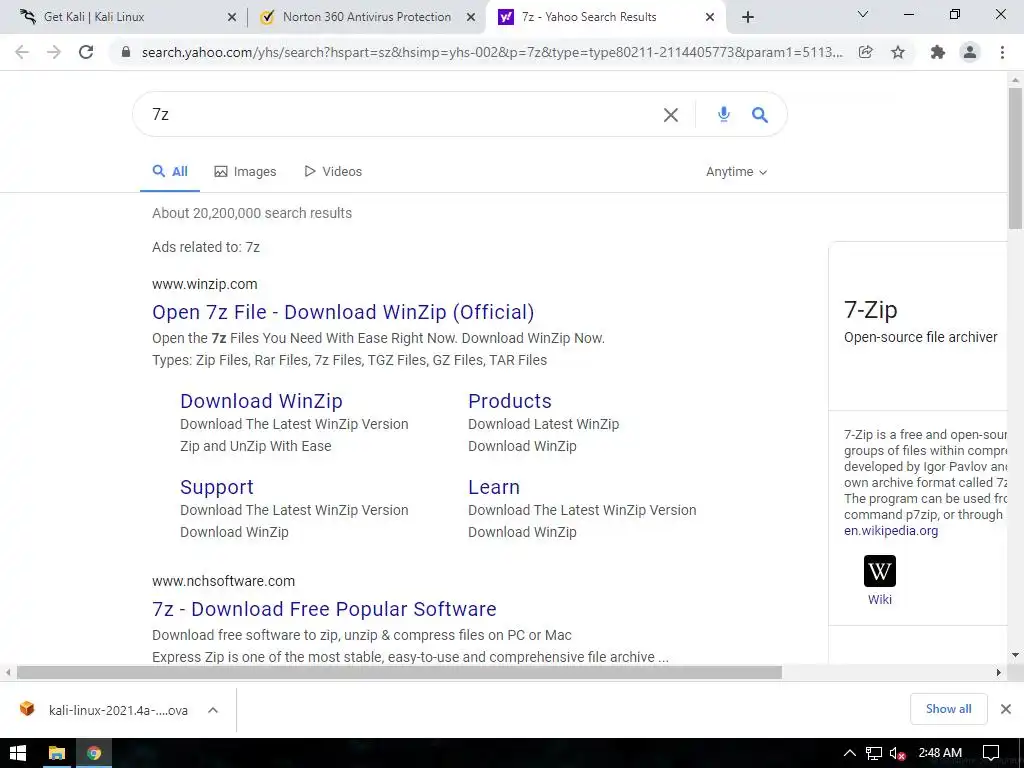This screenshot has height=768, width=1024.
Task: Click the 7-Zip panel title
Action: point(871,310)
